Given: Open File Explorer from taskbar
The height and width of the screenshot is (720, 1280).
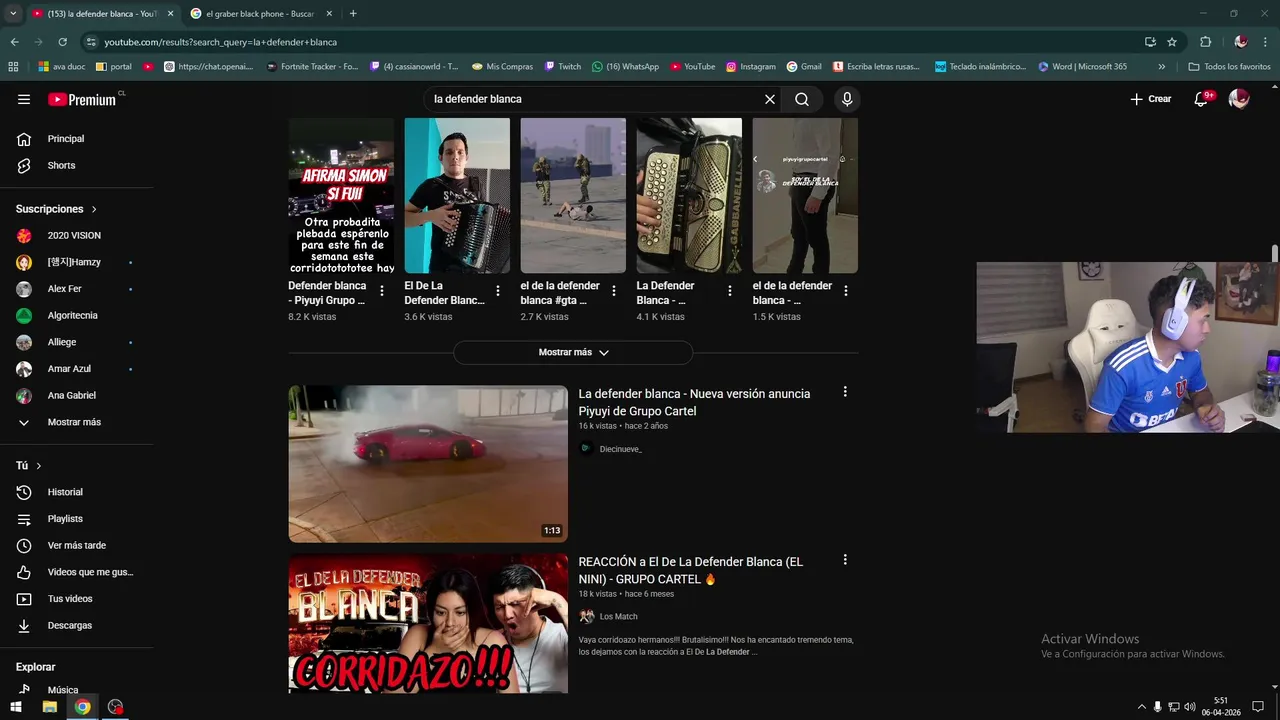Looking at the screenshot, I should pyautogui.click(x=49, y=707).
